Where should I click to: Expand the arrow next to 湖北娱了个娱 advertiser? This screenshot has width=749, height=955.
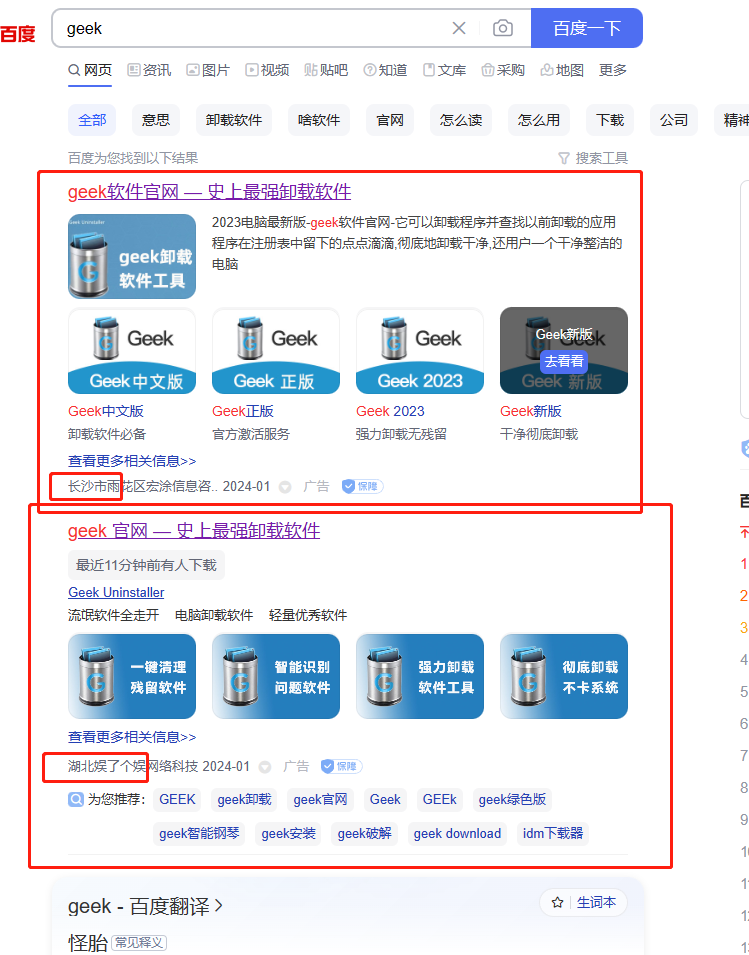click(x=265, y=767)
